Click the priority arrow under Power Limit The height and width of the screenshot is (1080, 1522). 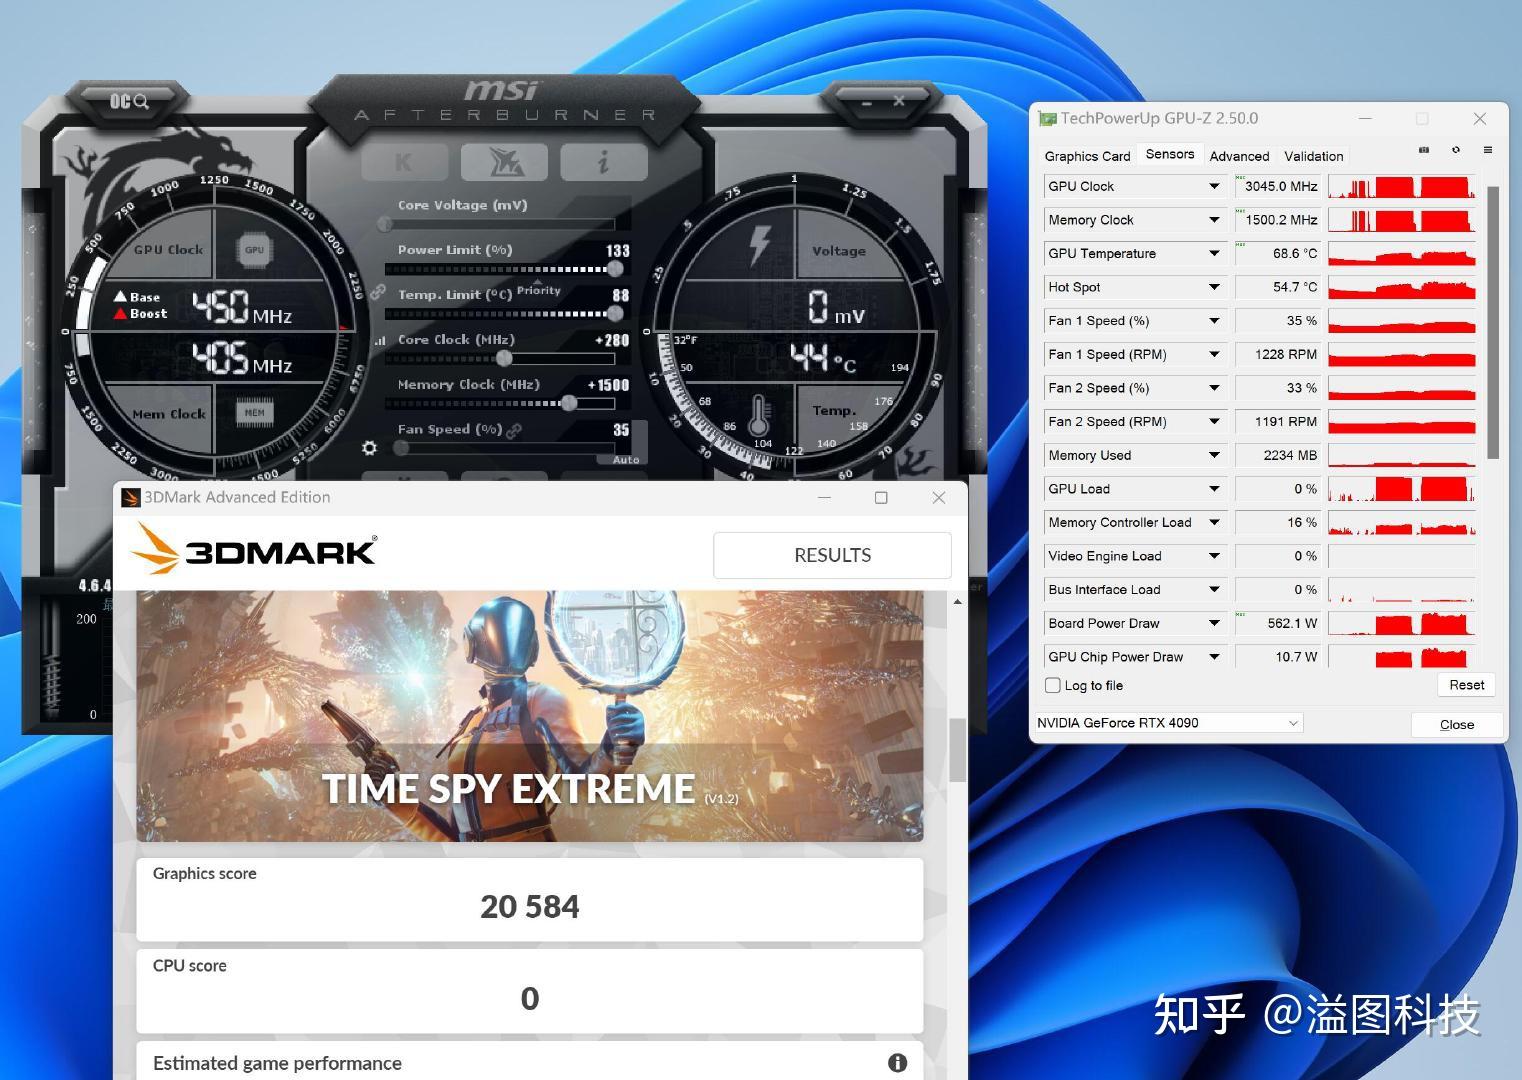click(x=538, y=280)
